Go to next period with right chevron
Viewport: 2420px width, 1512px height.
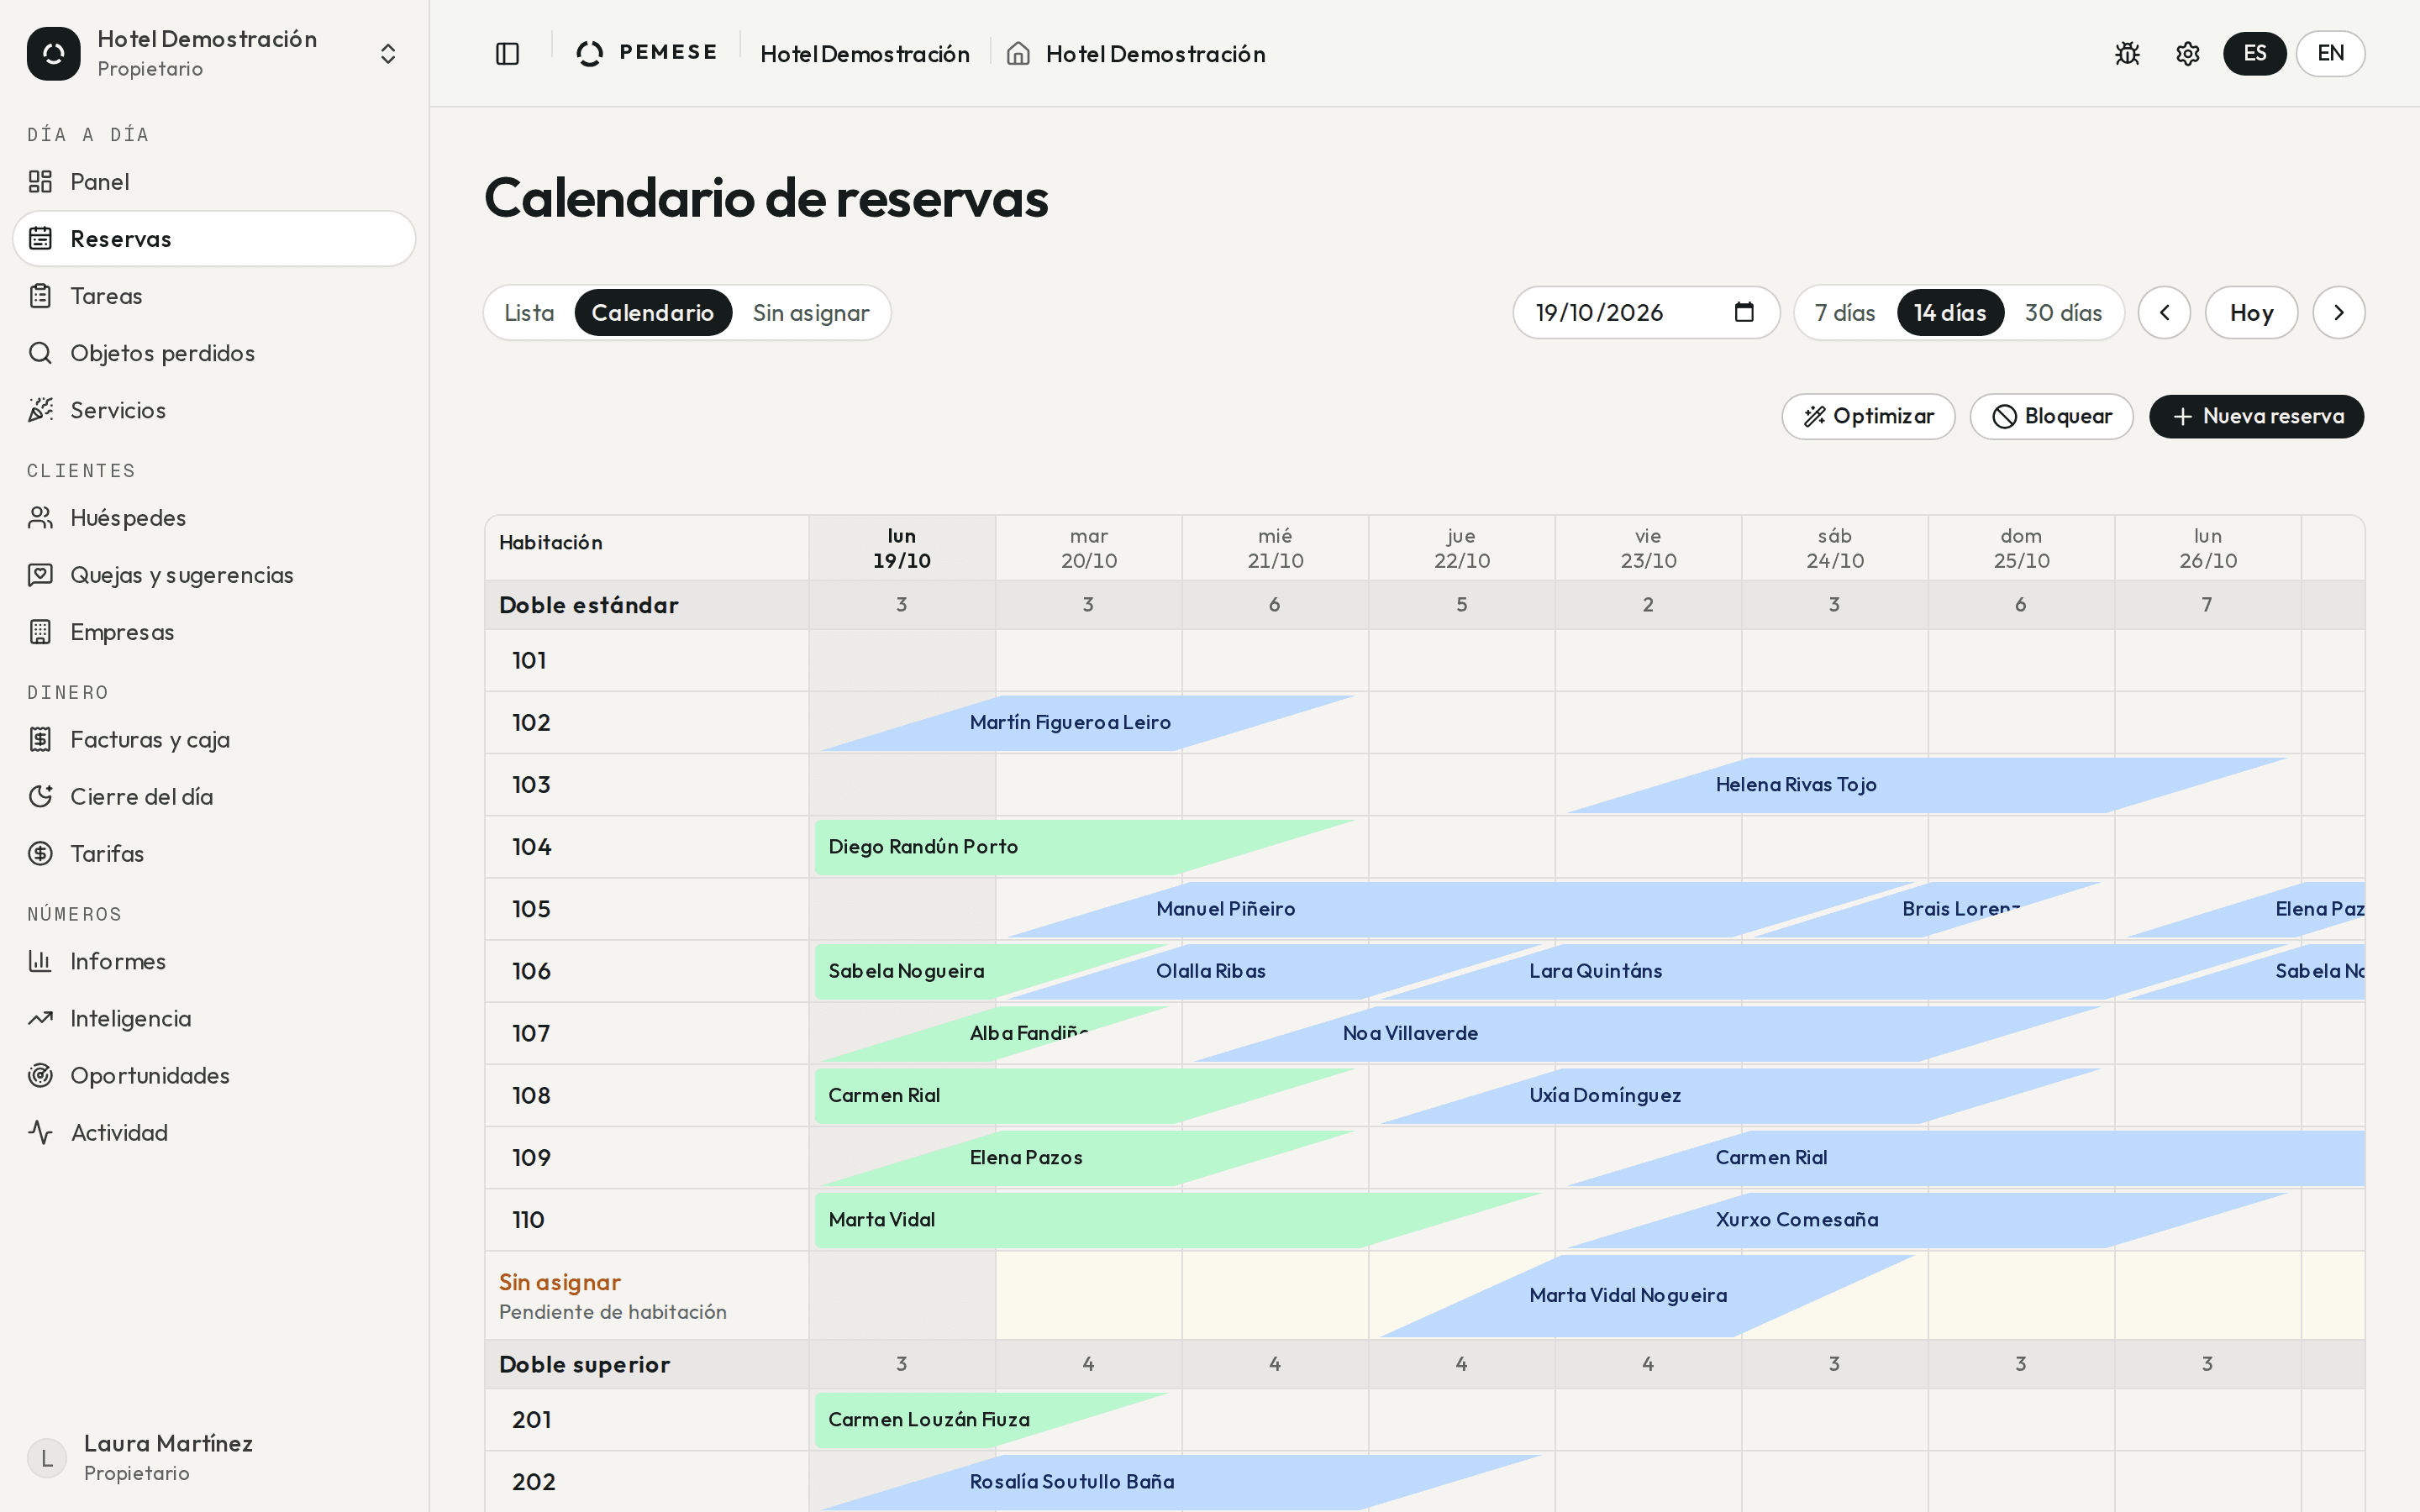pyautogui.click(x=2338, y=313)
